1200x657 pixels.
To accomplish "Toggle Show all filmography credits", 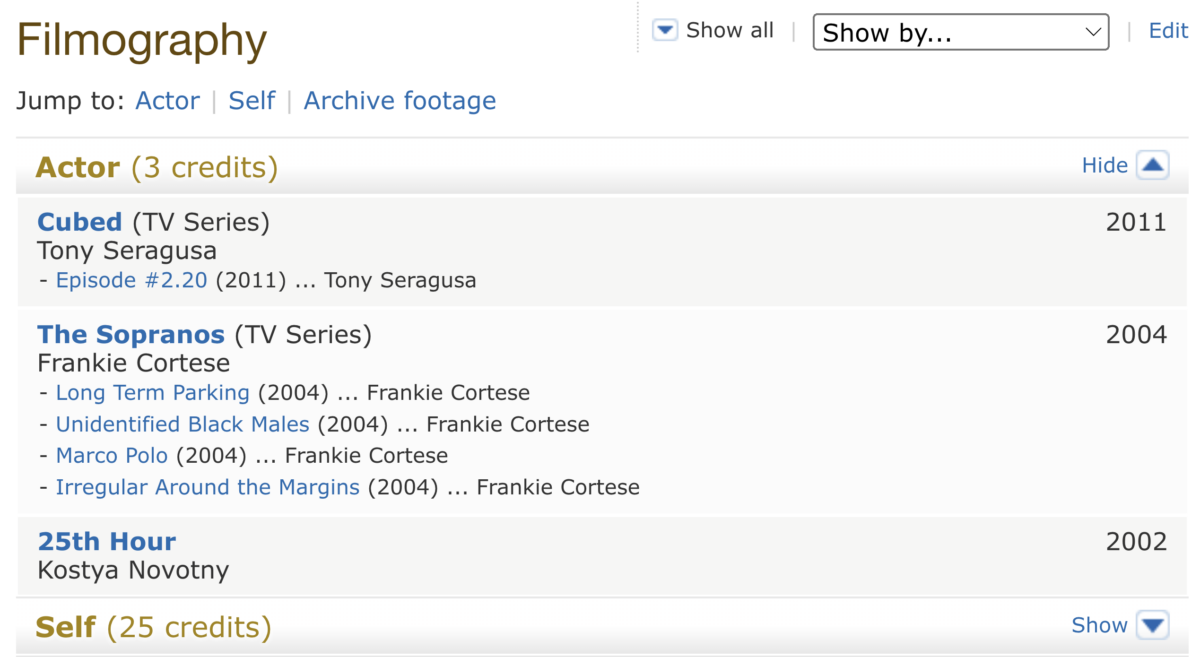I will 729,31.
